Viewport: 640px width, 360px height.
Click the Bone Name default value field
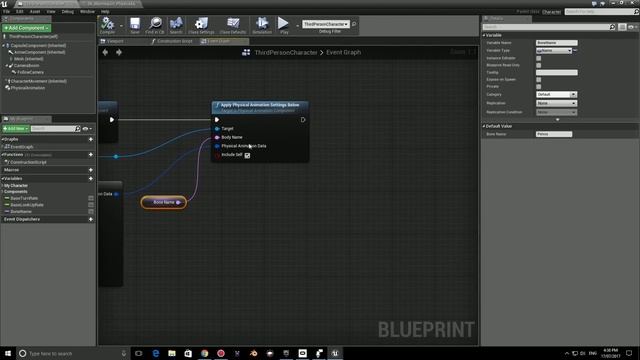click(x=554, y=134)
